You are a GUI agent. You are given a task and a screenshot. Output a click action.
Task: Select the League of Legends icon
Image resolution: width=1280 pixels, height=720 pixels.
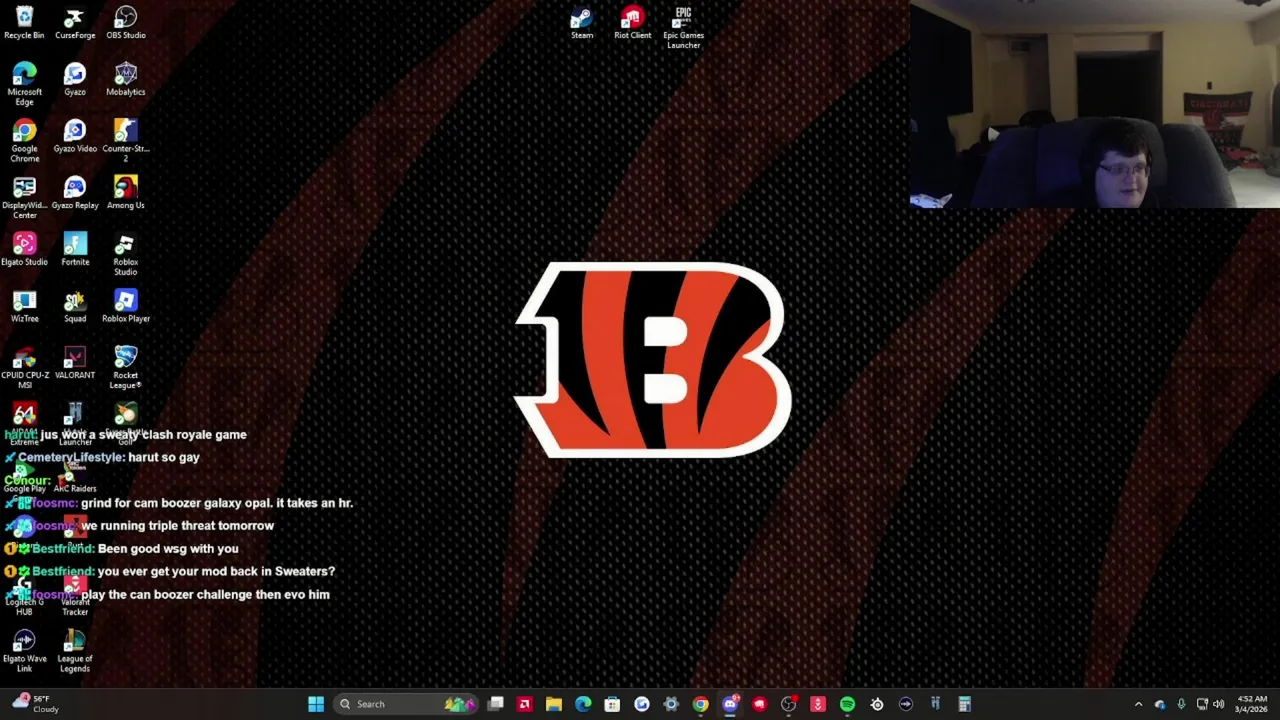(x=75, y=651)
